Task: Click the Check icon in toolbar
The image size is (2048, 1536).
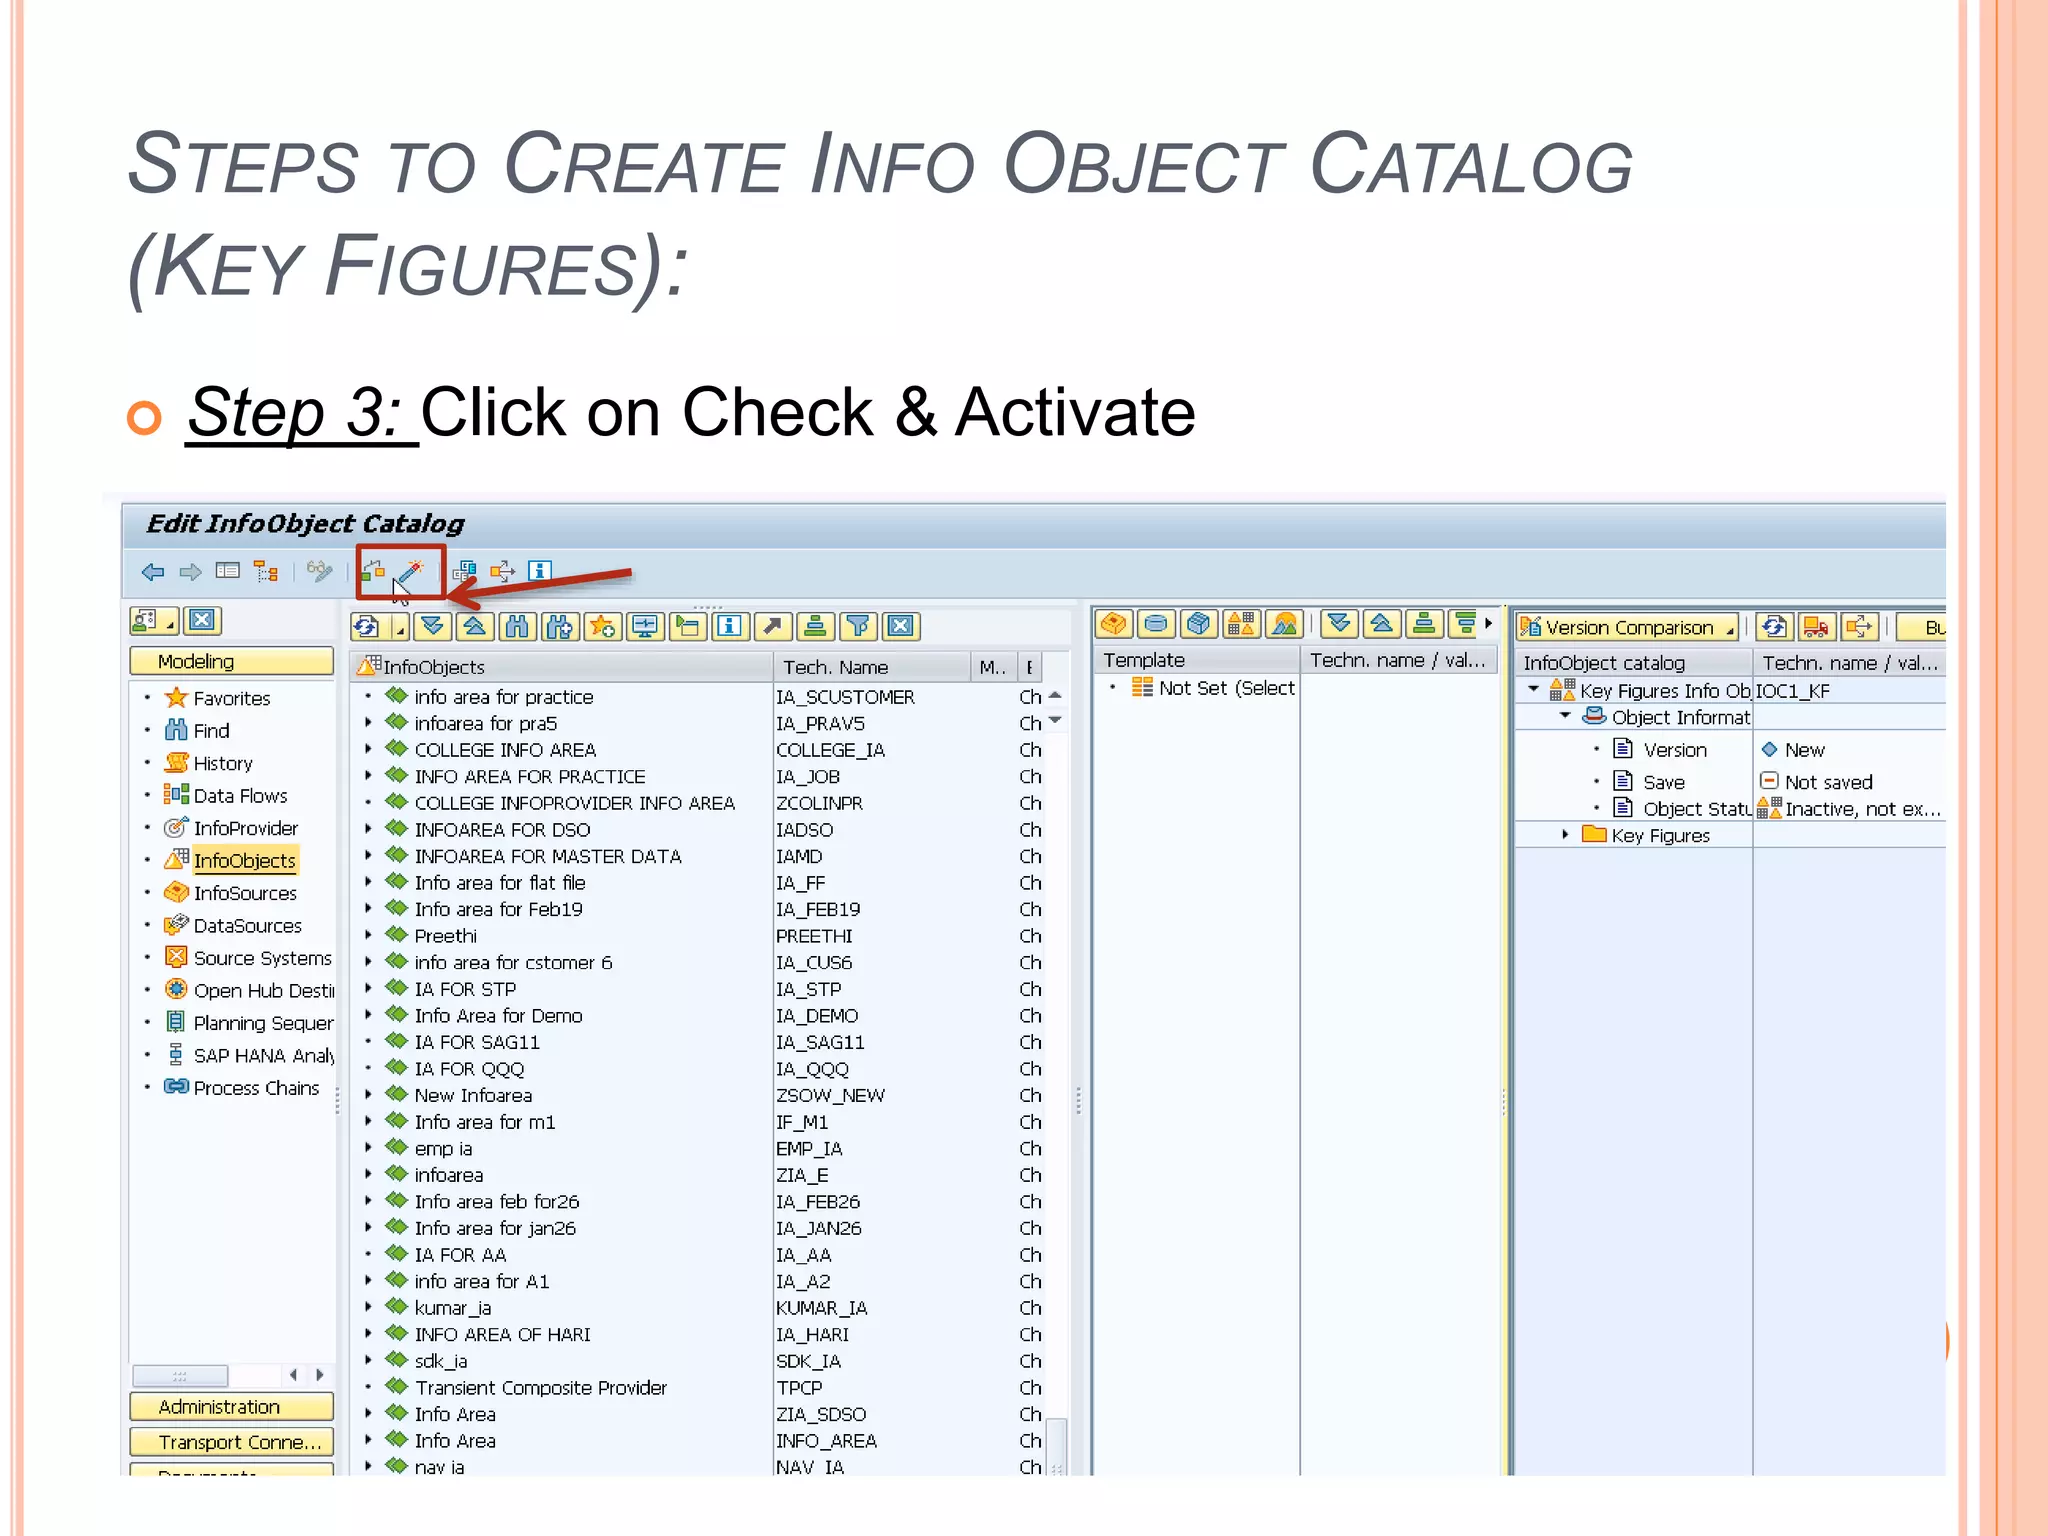Action: click(373, 572)
